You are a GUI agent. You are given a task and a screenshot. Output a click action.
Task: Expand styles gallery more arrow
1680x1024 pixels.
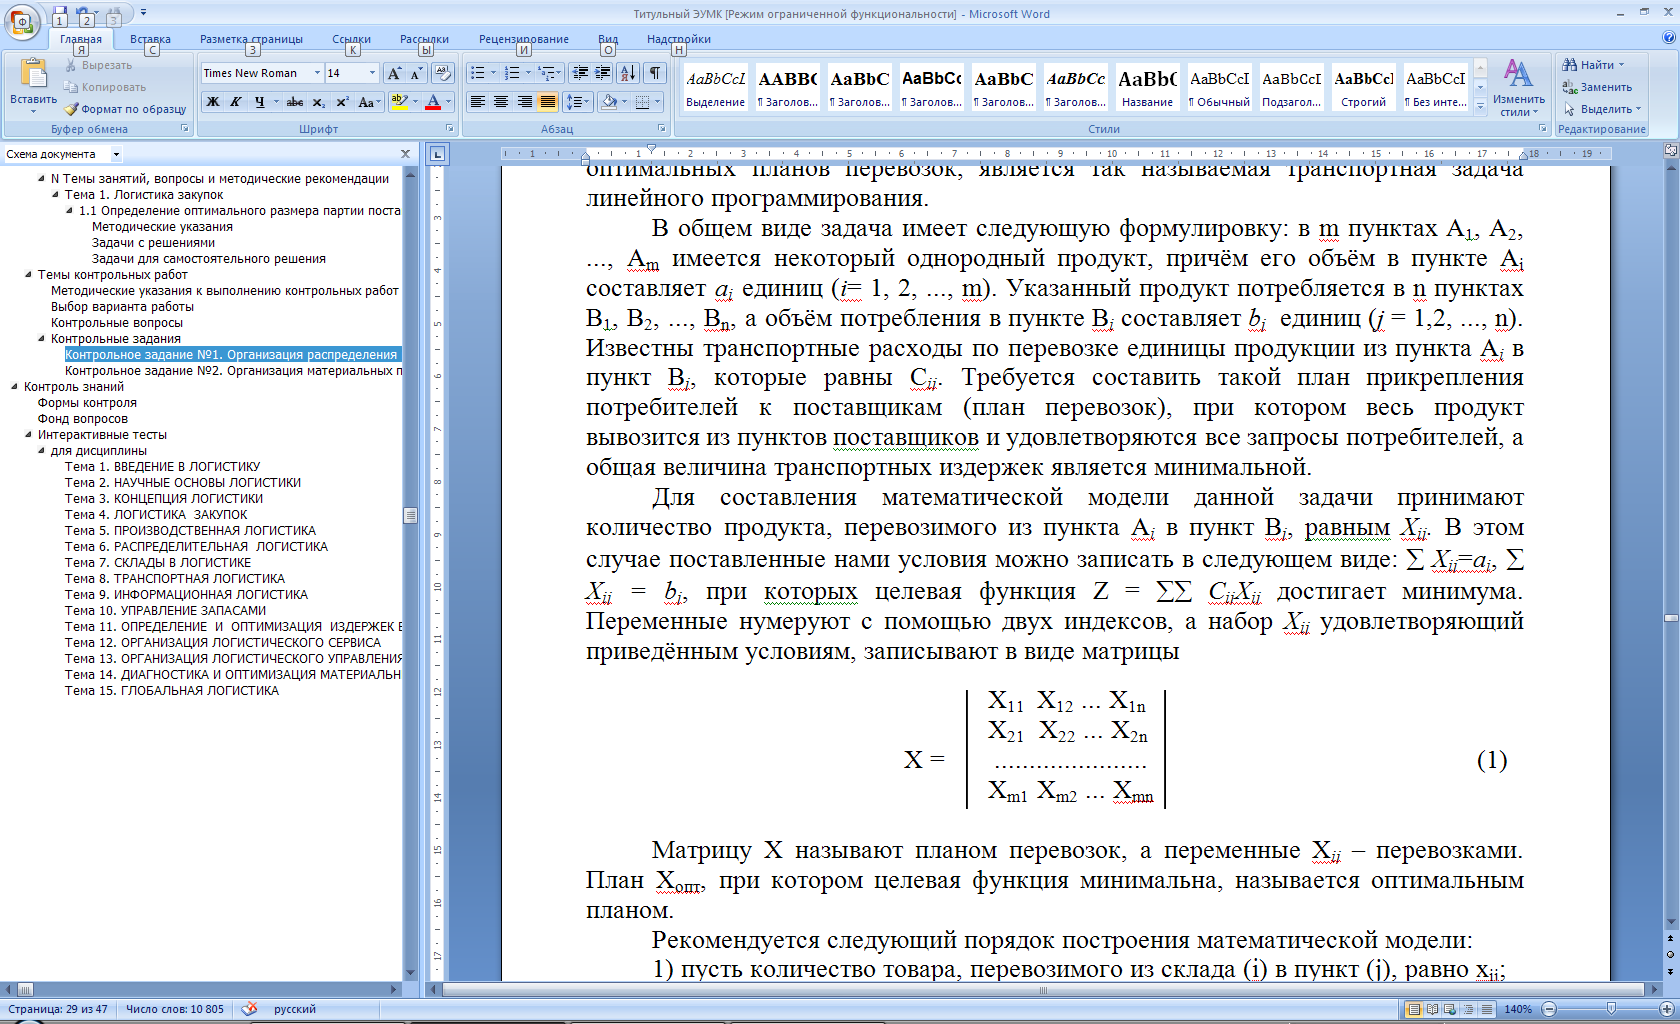[x=1480, y=107]
